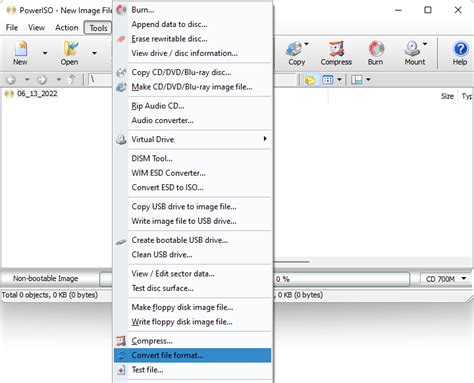Open the File menu
Image resolution: width=474 pixels, height=383 pixels.
[x=12, y=28]
